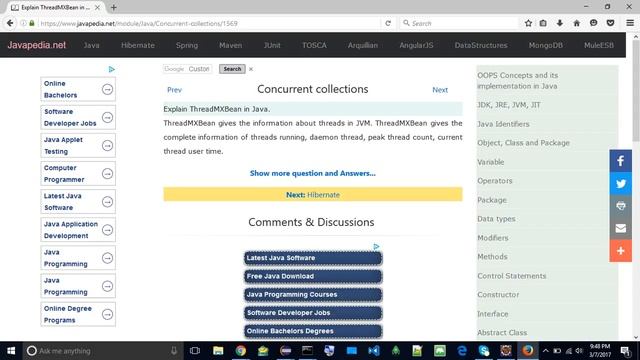Image resolution: width=640 pixels, height=360 pixels.
Task: Click the URL address bar
Action: click(x=208, y=23)
